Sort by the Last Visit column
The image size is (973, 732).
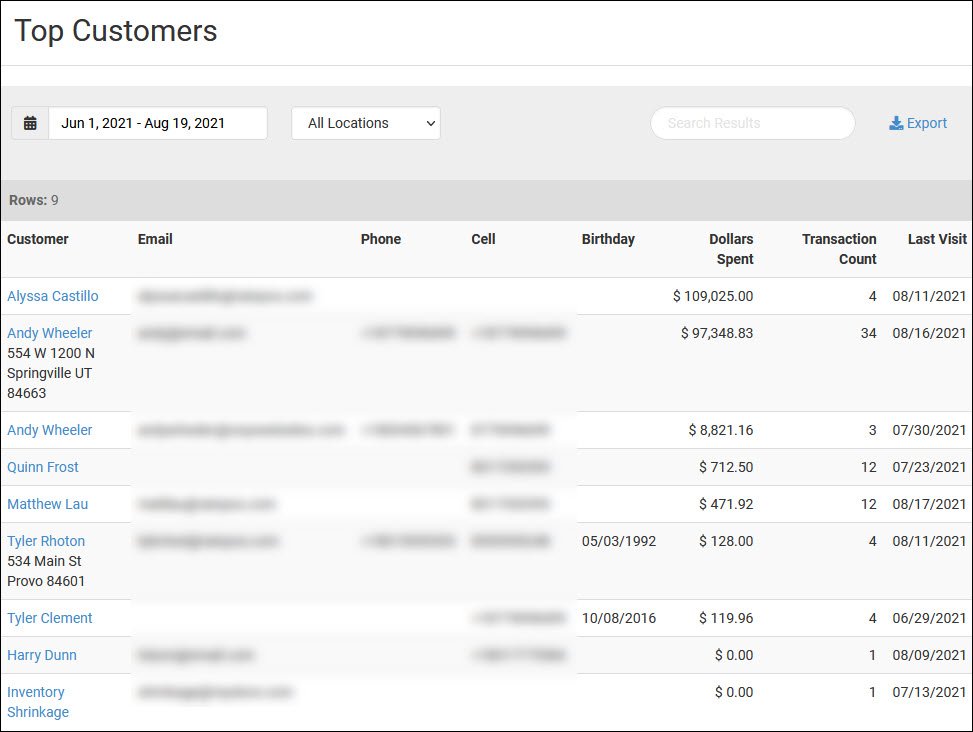937,239
